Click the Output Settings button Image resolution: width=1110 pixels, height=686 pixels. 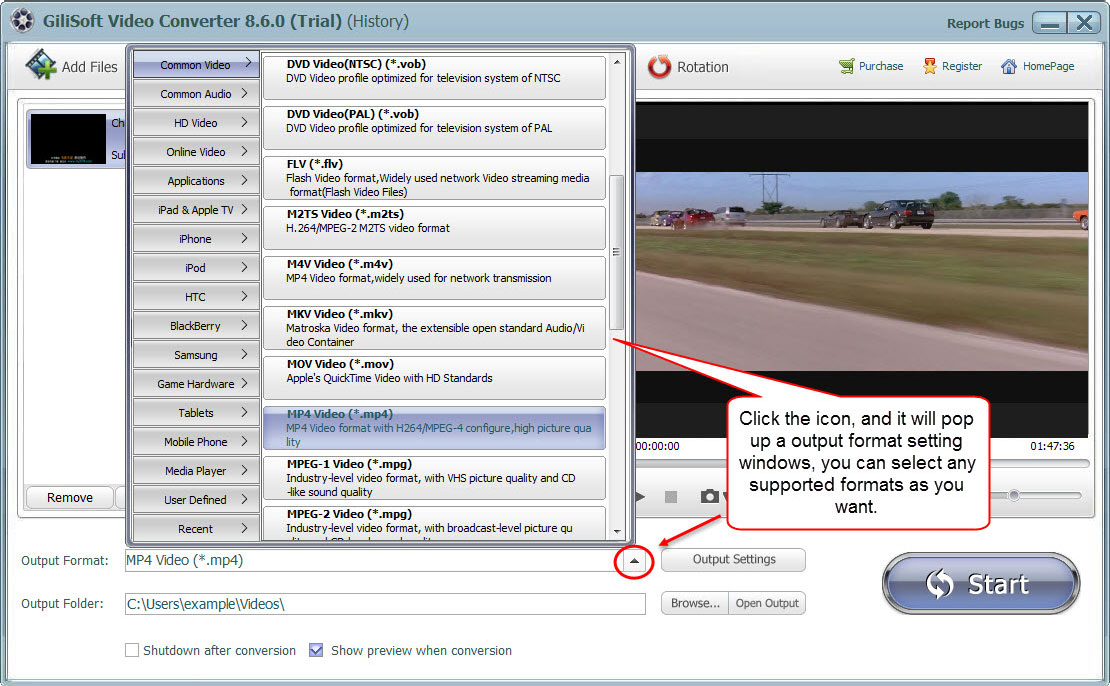click(x=733, y=559)
